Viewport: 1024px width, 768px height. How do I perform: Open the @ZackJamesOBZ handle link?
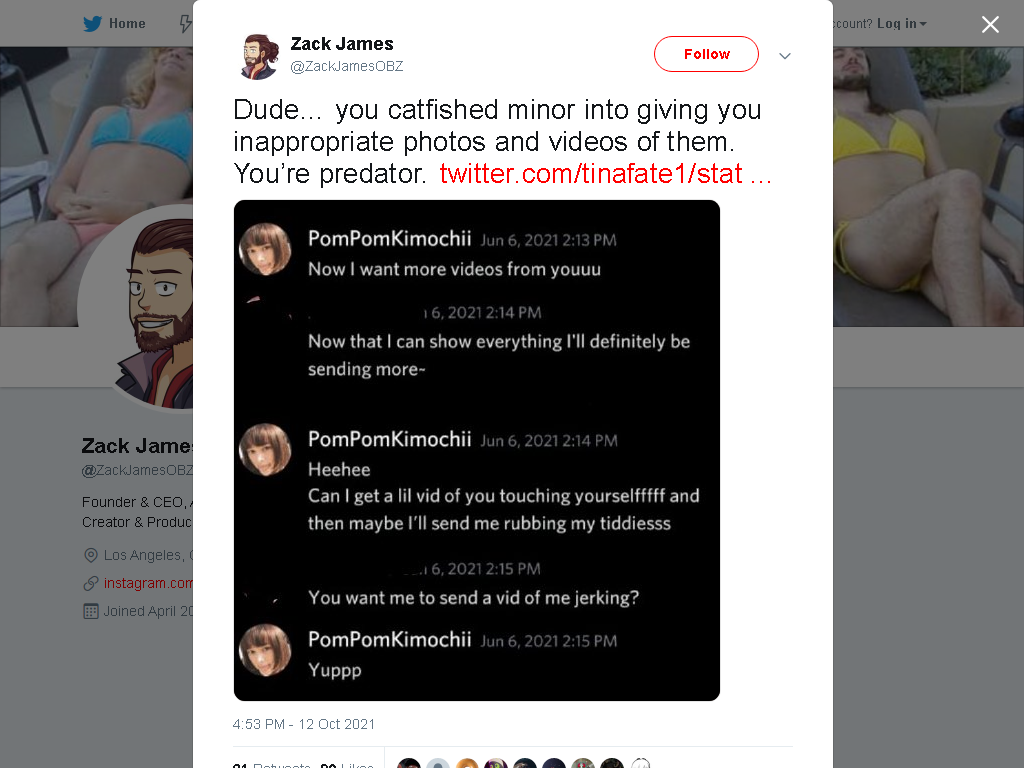(347, 67)
